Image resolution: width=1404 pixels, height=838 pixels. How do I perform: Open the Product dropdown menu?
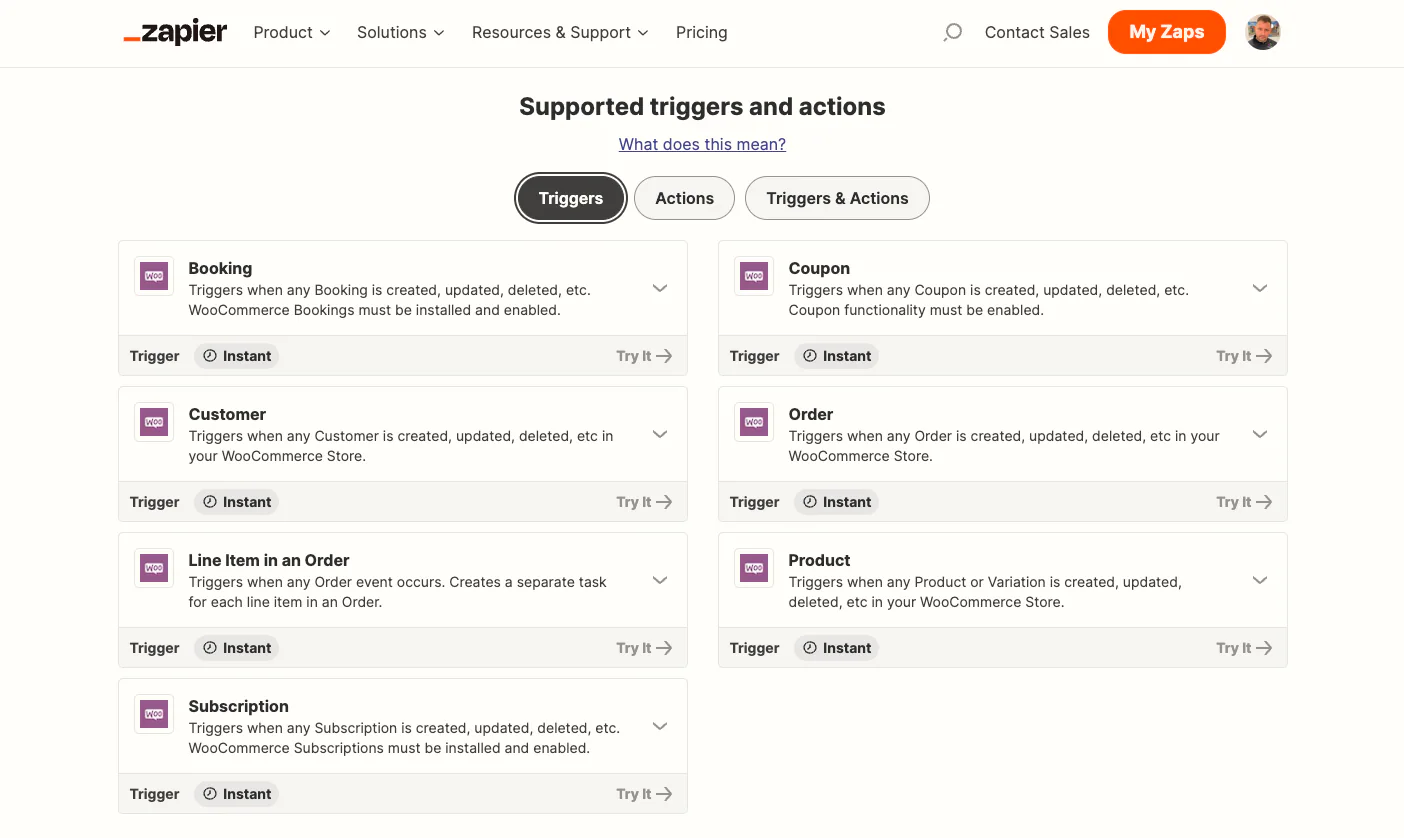pos(292,32)
